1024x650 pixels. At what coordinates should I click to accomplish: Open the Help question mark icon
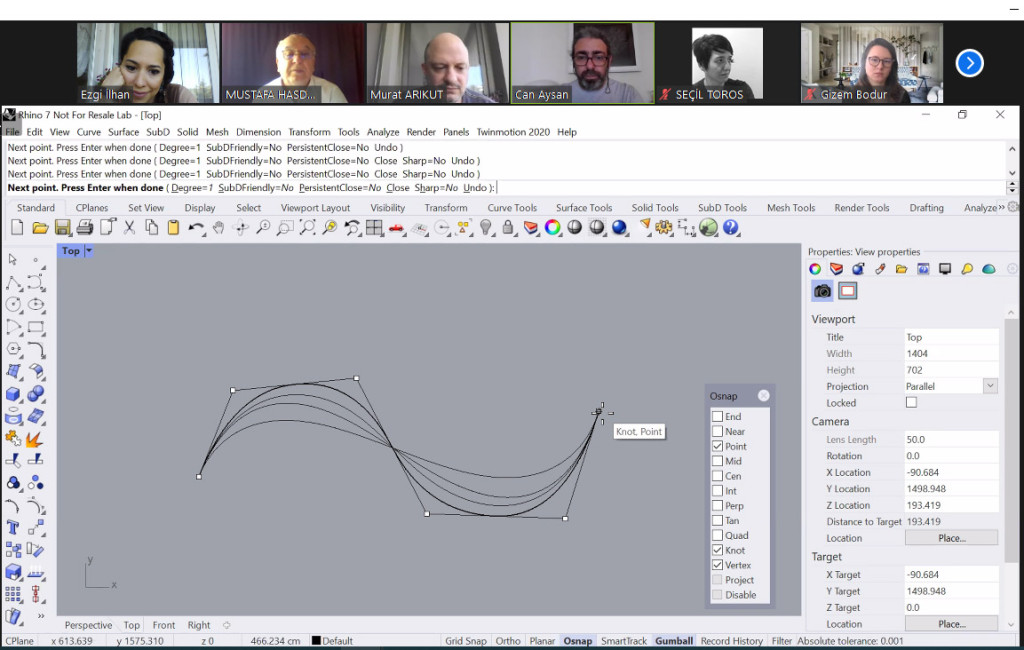[731, 228]
